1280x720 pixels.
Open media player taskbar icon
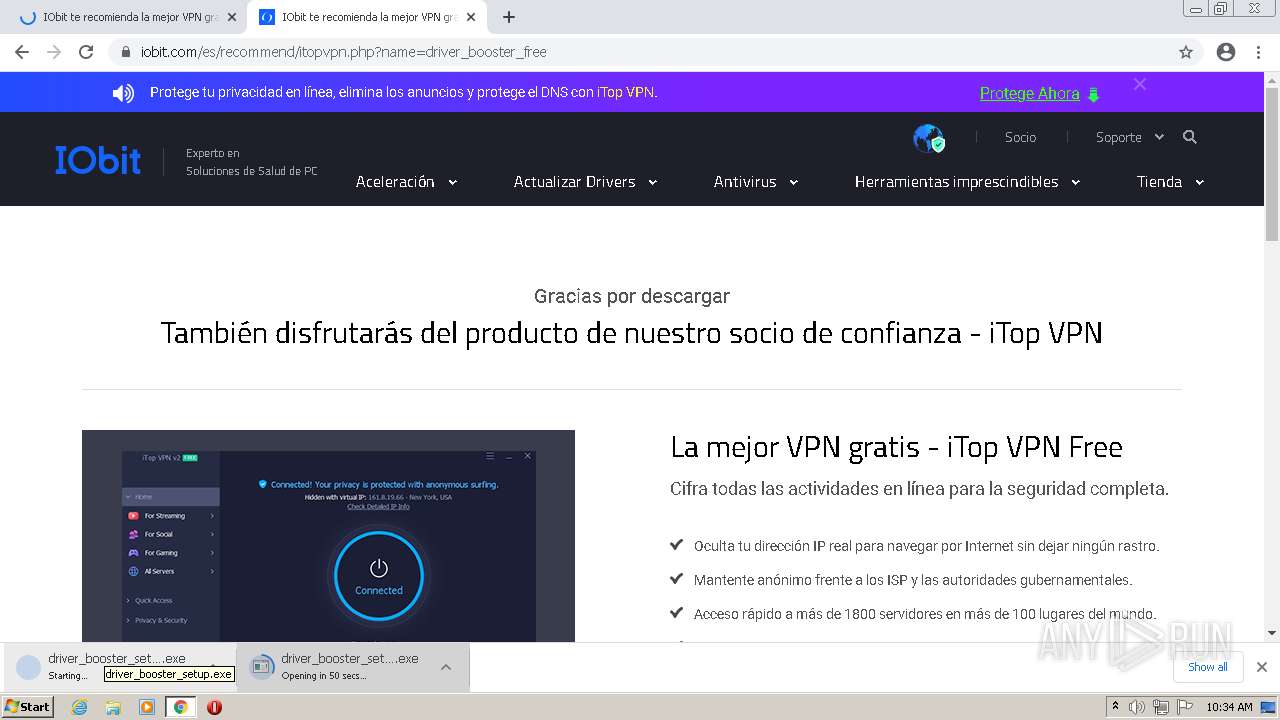[147, 707]
